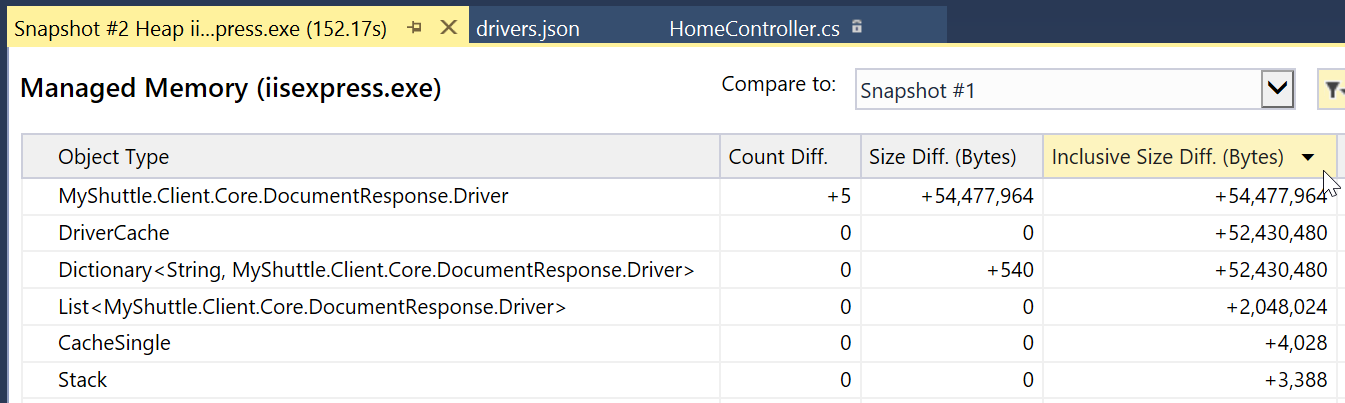Sort by Size Diff. (Bytes) column
The image size is (1345, 403).
click(942, 157)
